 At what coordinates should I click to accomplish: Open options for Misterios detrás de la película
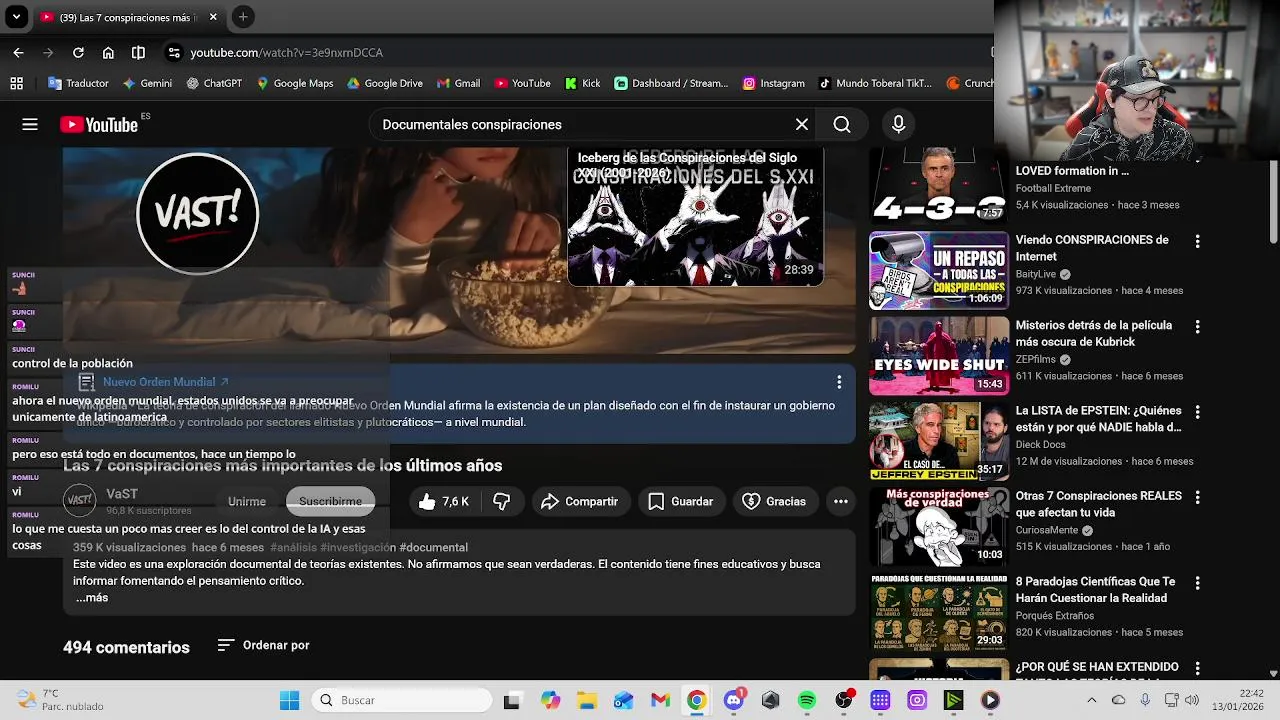tap(1197, 327)
